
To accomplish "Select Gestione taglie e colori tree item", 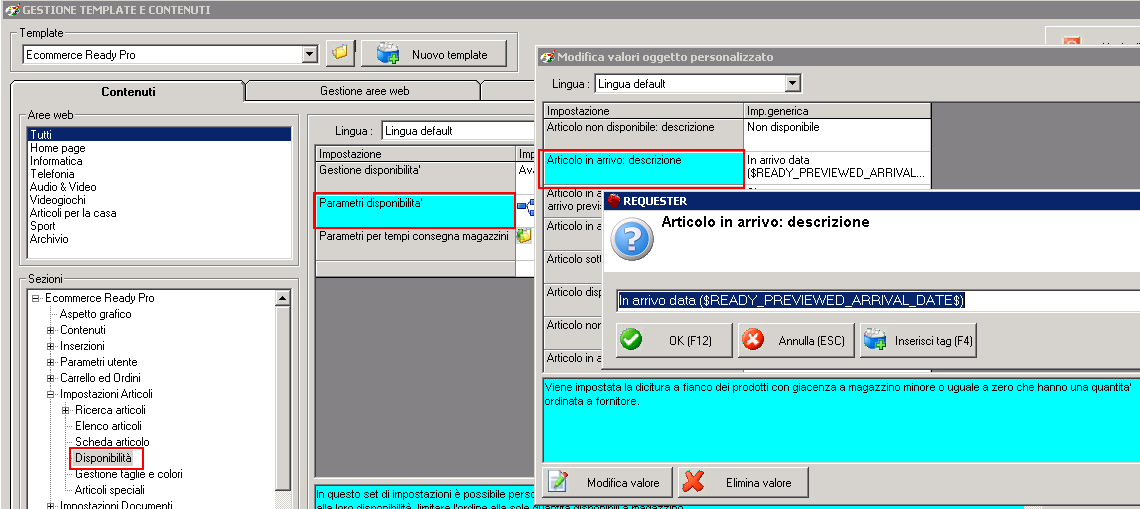I will pos(129,474).
